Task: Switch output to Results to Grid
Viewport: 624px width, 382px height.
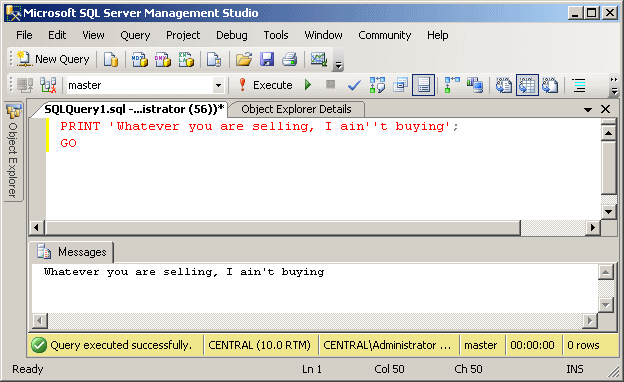Action: pyautogui.click(x=527, y=85)
